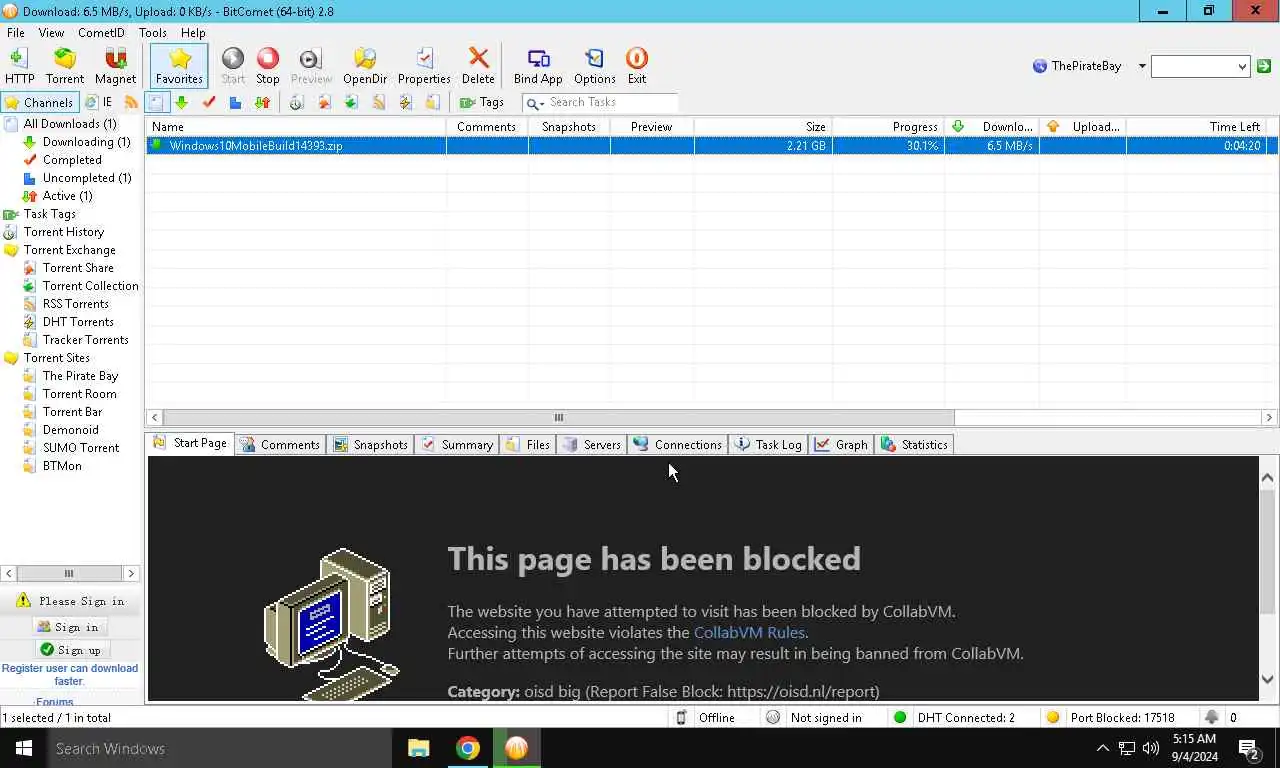Viewport: 1280px width, 768px height.
Task: Switch sidebar to IE view
Action: [x=98, y=102]
